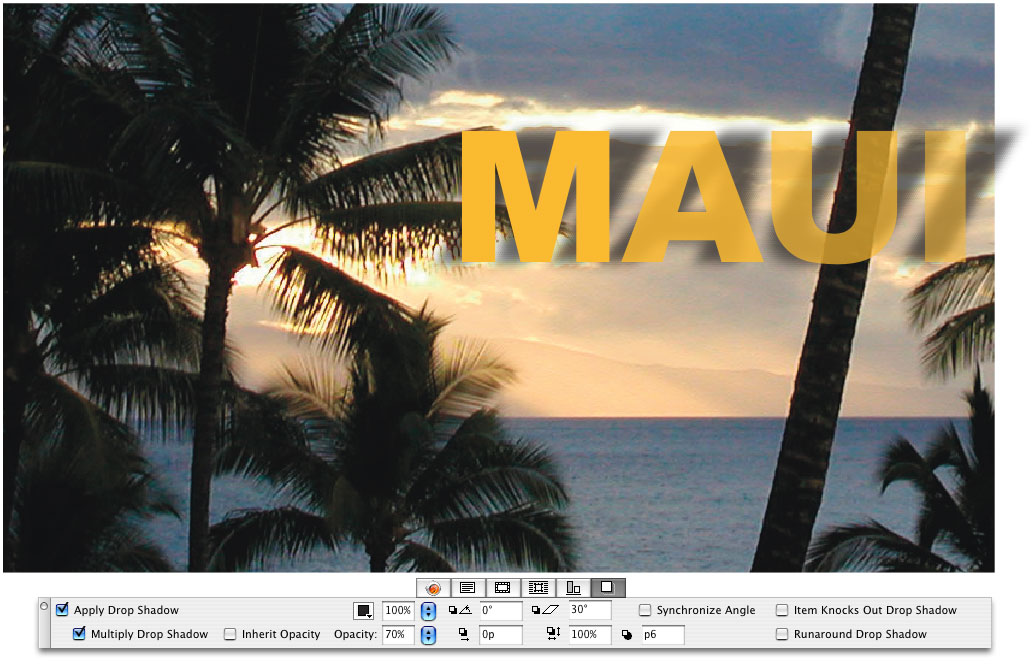The width and height of the screenshot is (1036, 664).
Task: Select the Drop Shadow tab icon
Action: coord(607,587)
